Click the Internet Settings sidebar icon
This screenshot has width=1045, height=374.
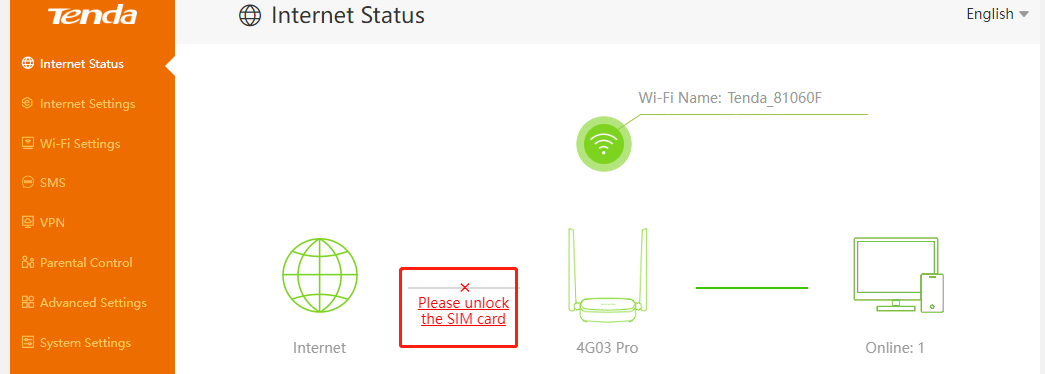point(27,103)
